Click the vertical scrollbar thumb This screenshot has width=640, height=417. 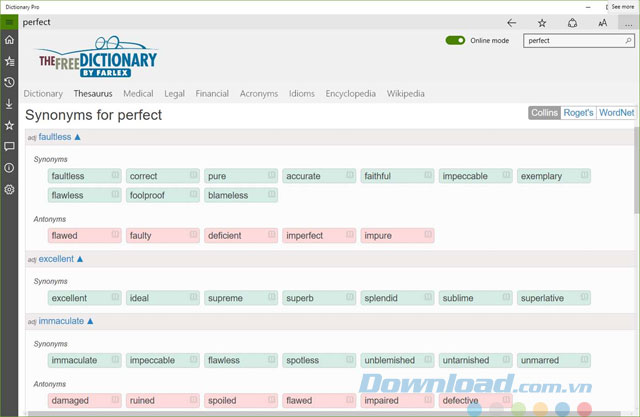click(x=637, y=170)
